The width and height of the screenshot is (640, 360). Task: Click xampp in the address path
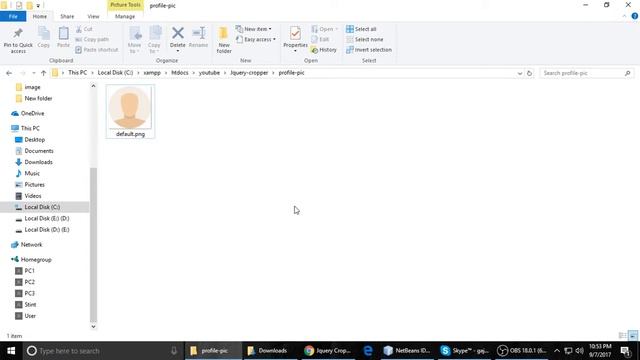tap(152, 73)
